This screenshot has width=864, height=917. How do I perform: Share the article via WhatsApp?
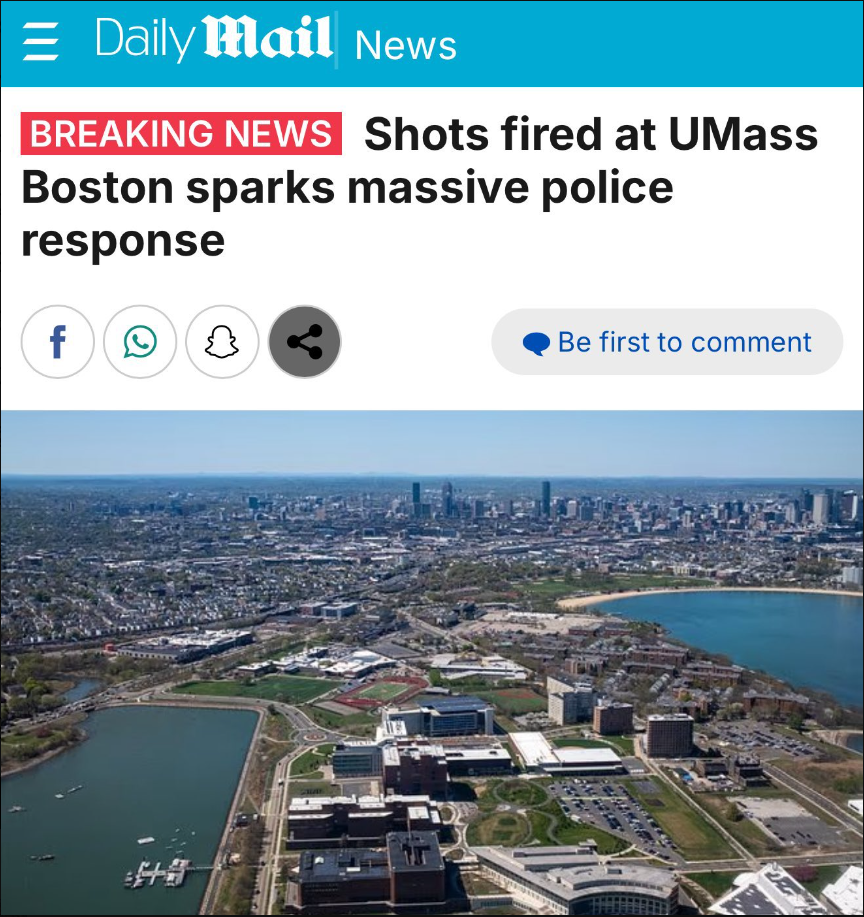[140, 342]
